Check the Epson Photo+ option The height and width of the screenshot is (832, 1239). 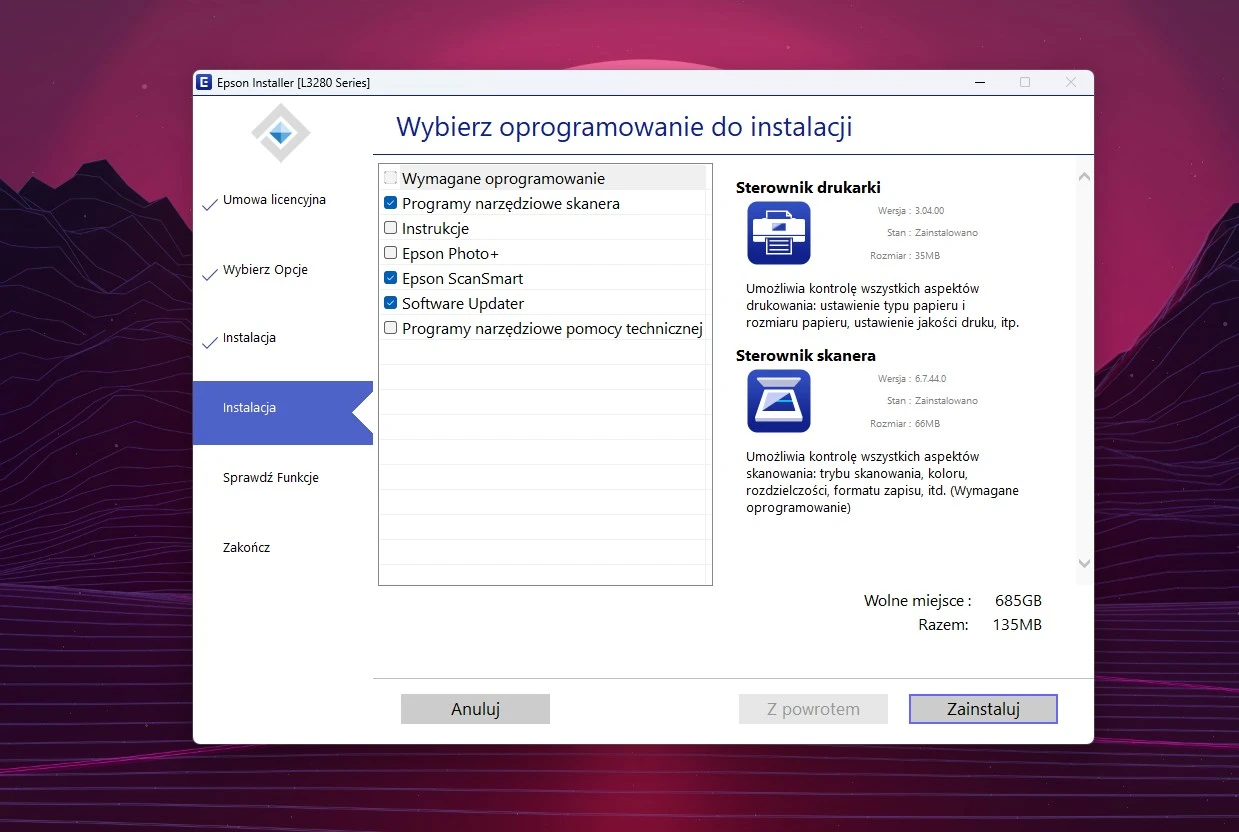[391, 253]
